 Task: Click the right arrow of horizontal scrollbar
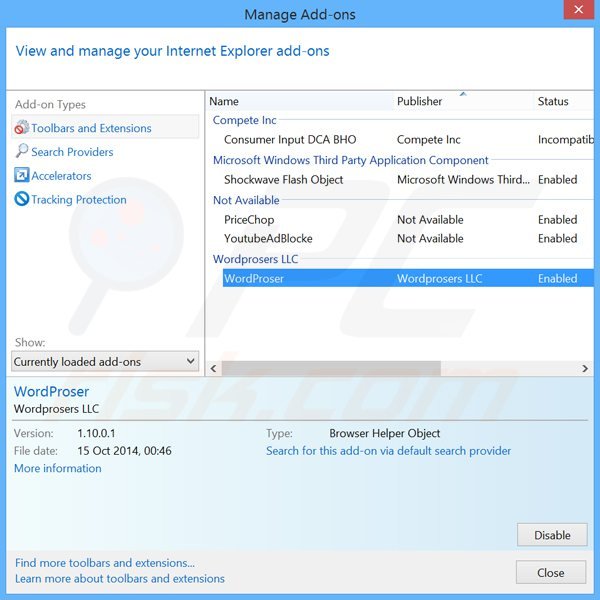585,368
